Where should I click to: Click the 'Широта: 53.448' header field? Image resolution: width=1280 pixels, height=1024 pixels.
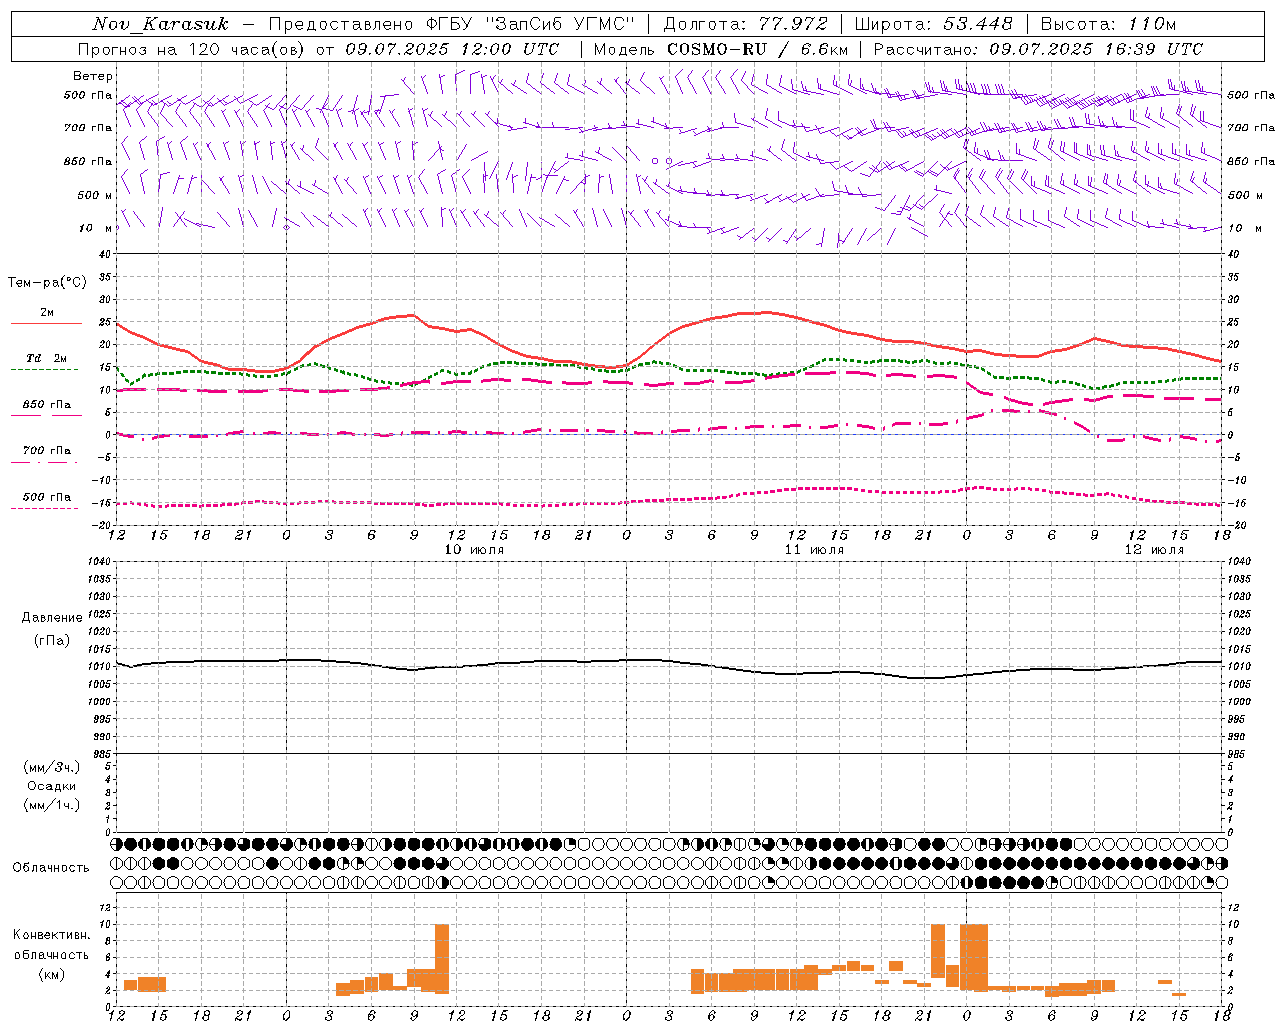pyautogui.click(x=933, y=24)
